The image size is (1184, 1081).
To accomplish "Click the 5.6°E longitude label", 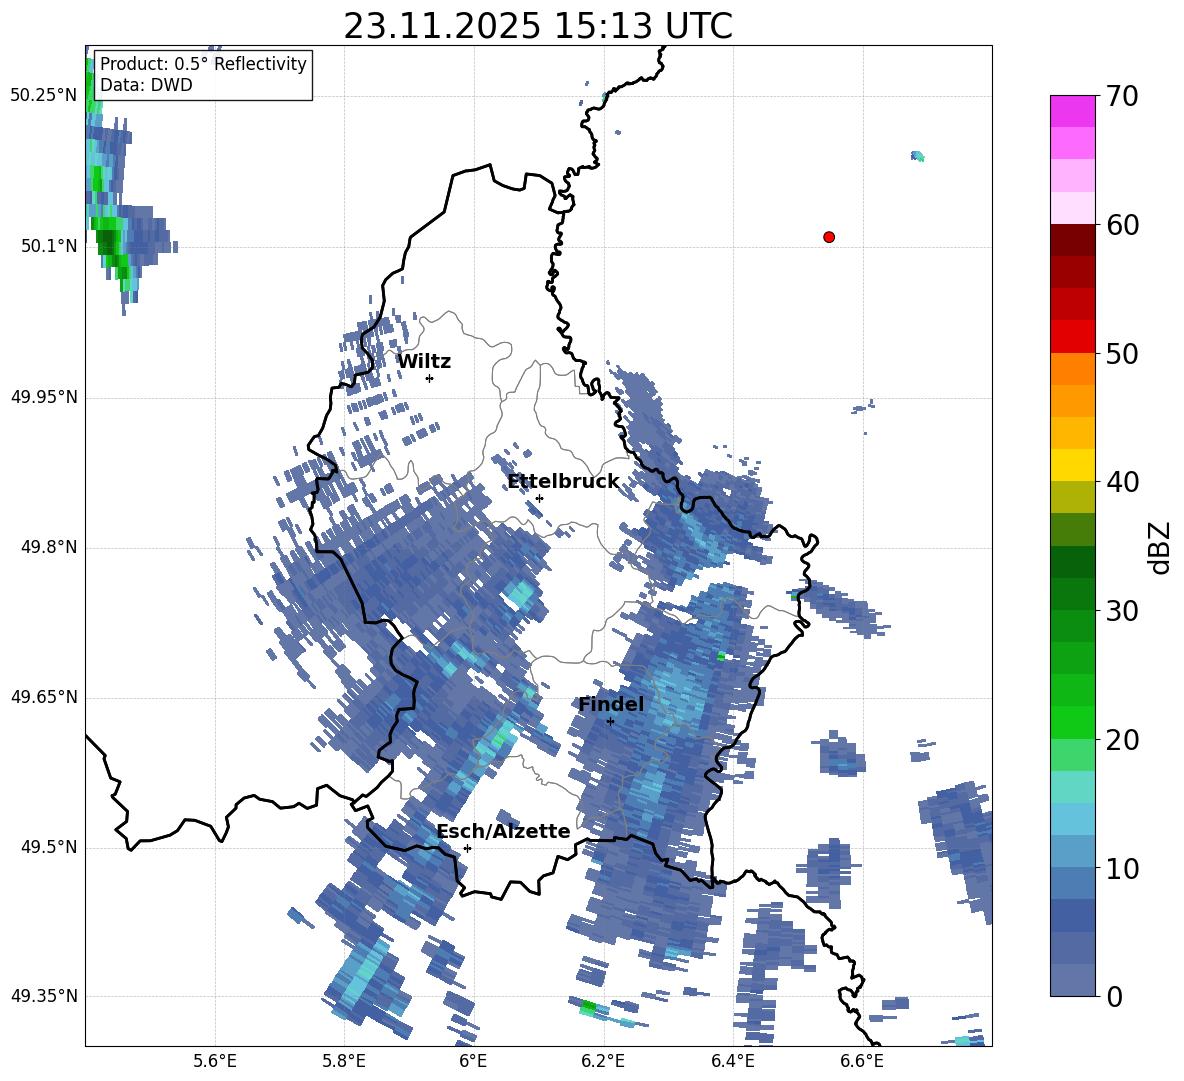I will click(215, 1061).
